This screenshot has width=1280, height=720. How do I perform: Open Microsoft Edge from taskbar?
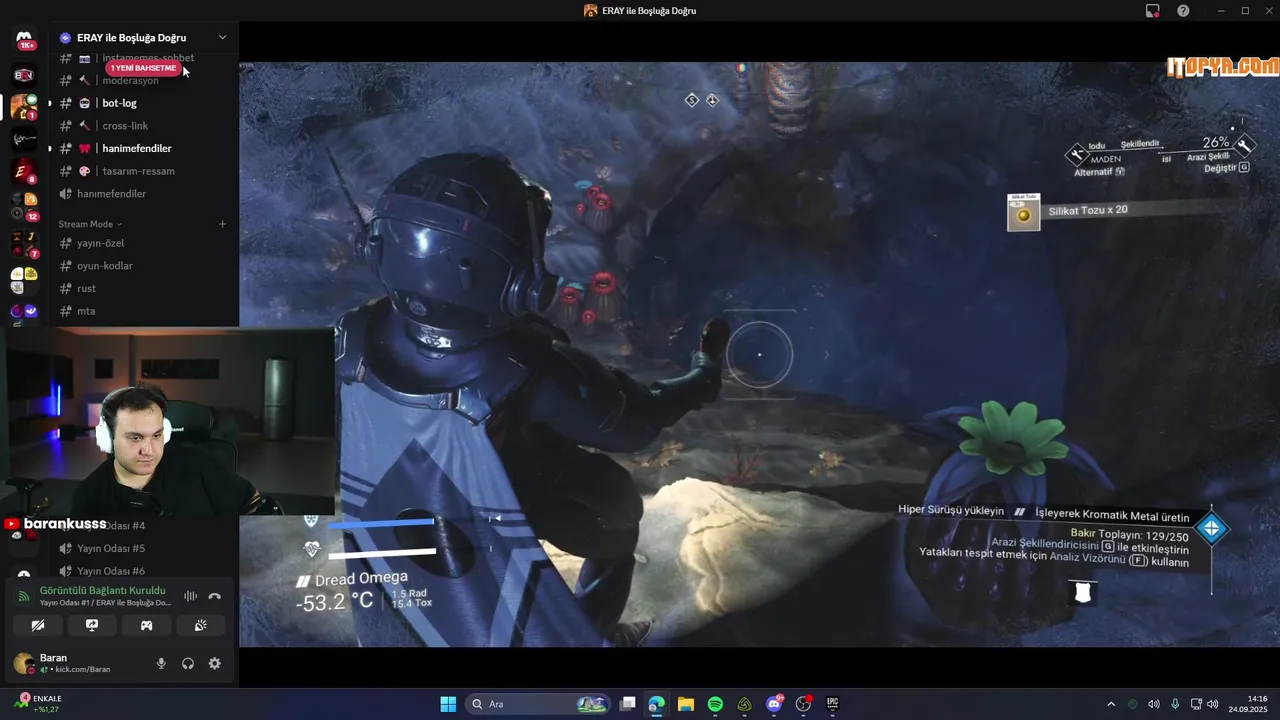(x=656, y=704)
